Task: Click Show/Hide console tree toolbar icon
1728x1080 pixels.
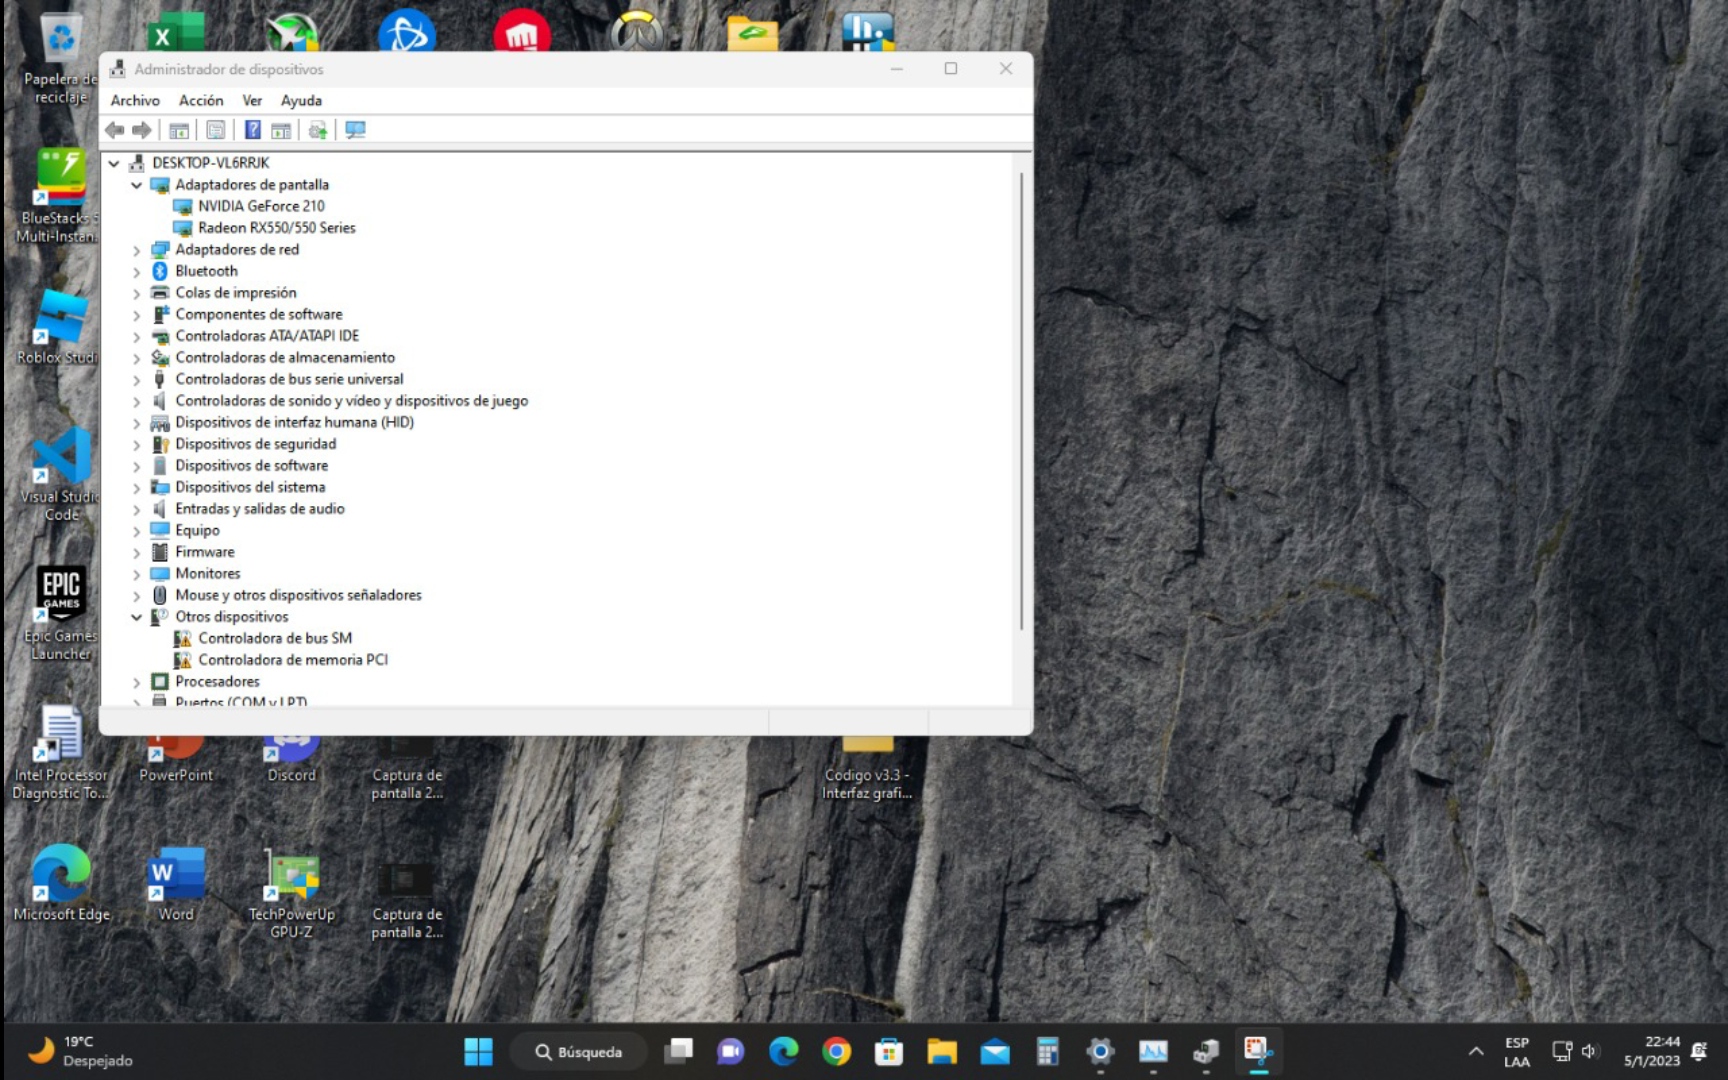Action: point(179,130)
